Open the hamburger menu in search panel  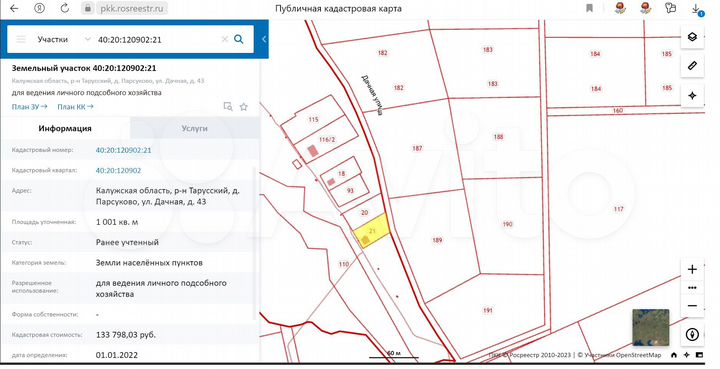tap(21, 39)
